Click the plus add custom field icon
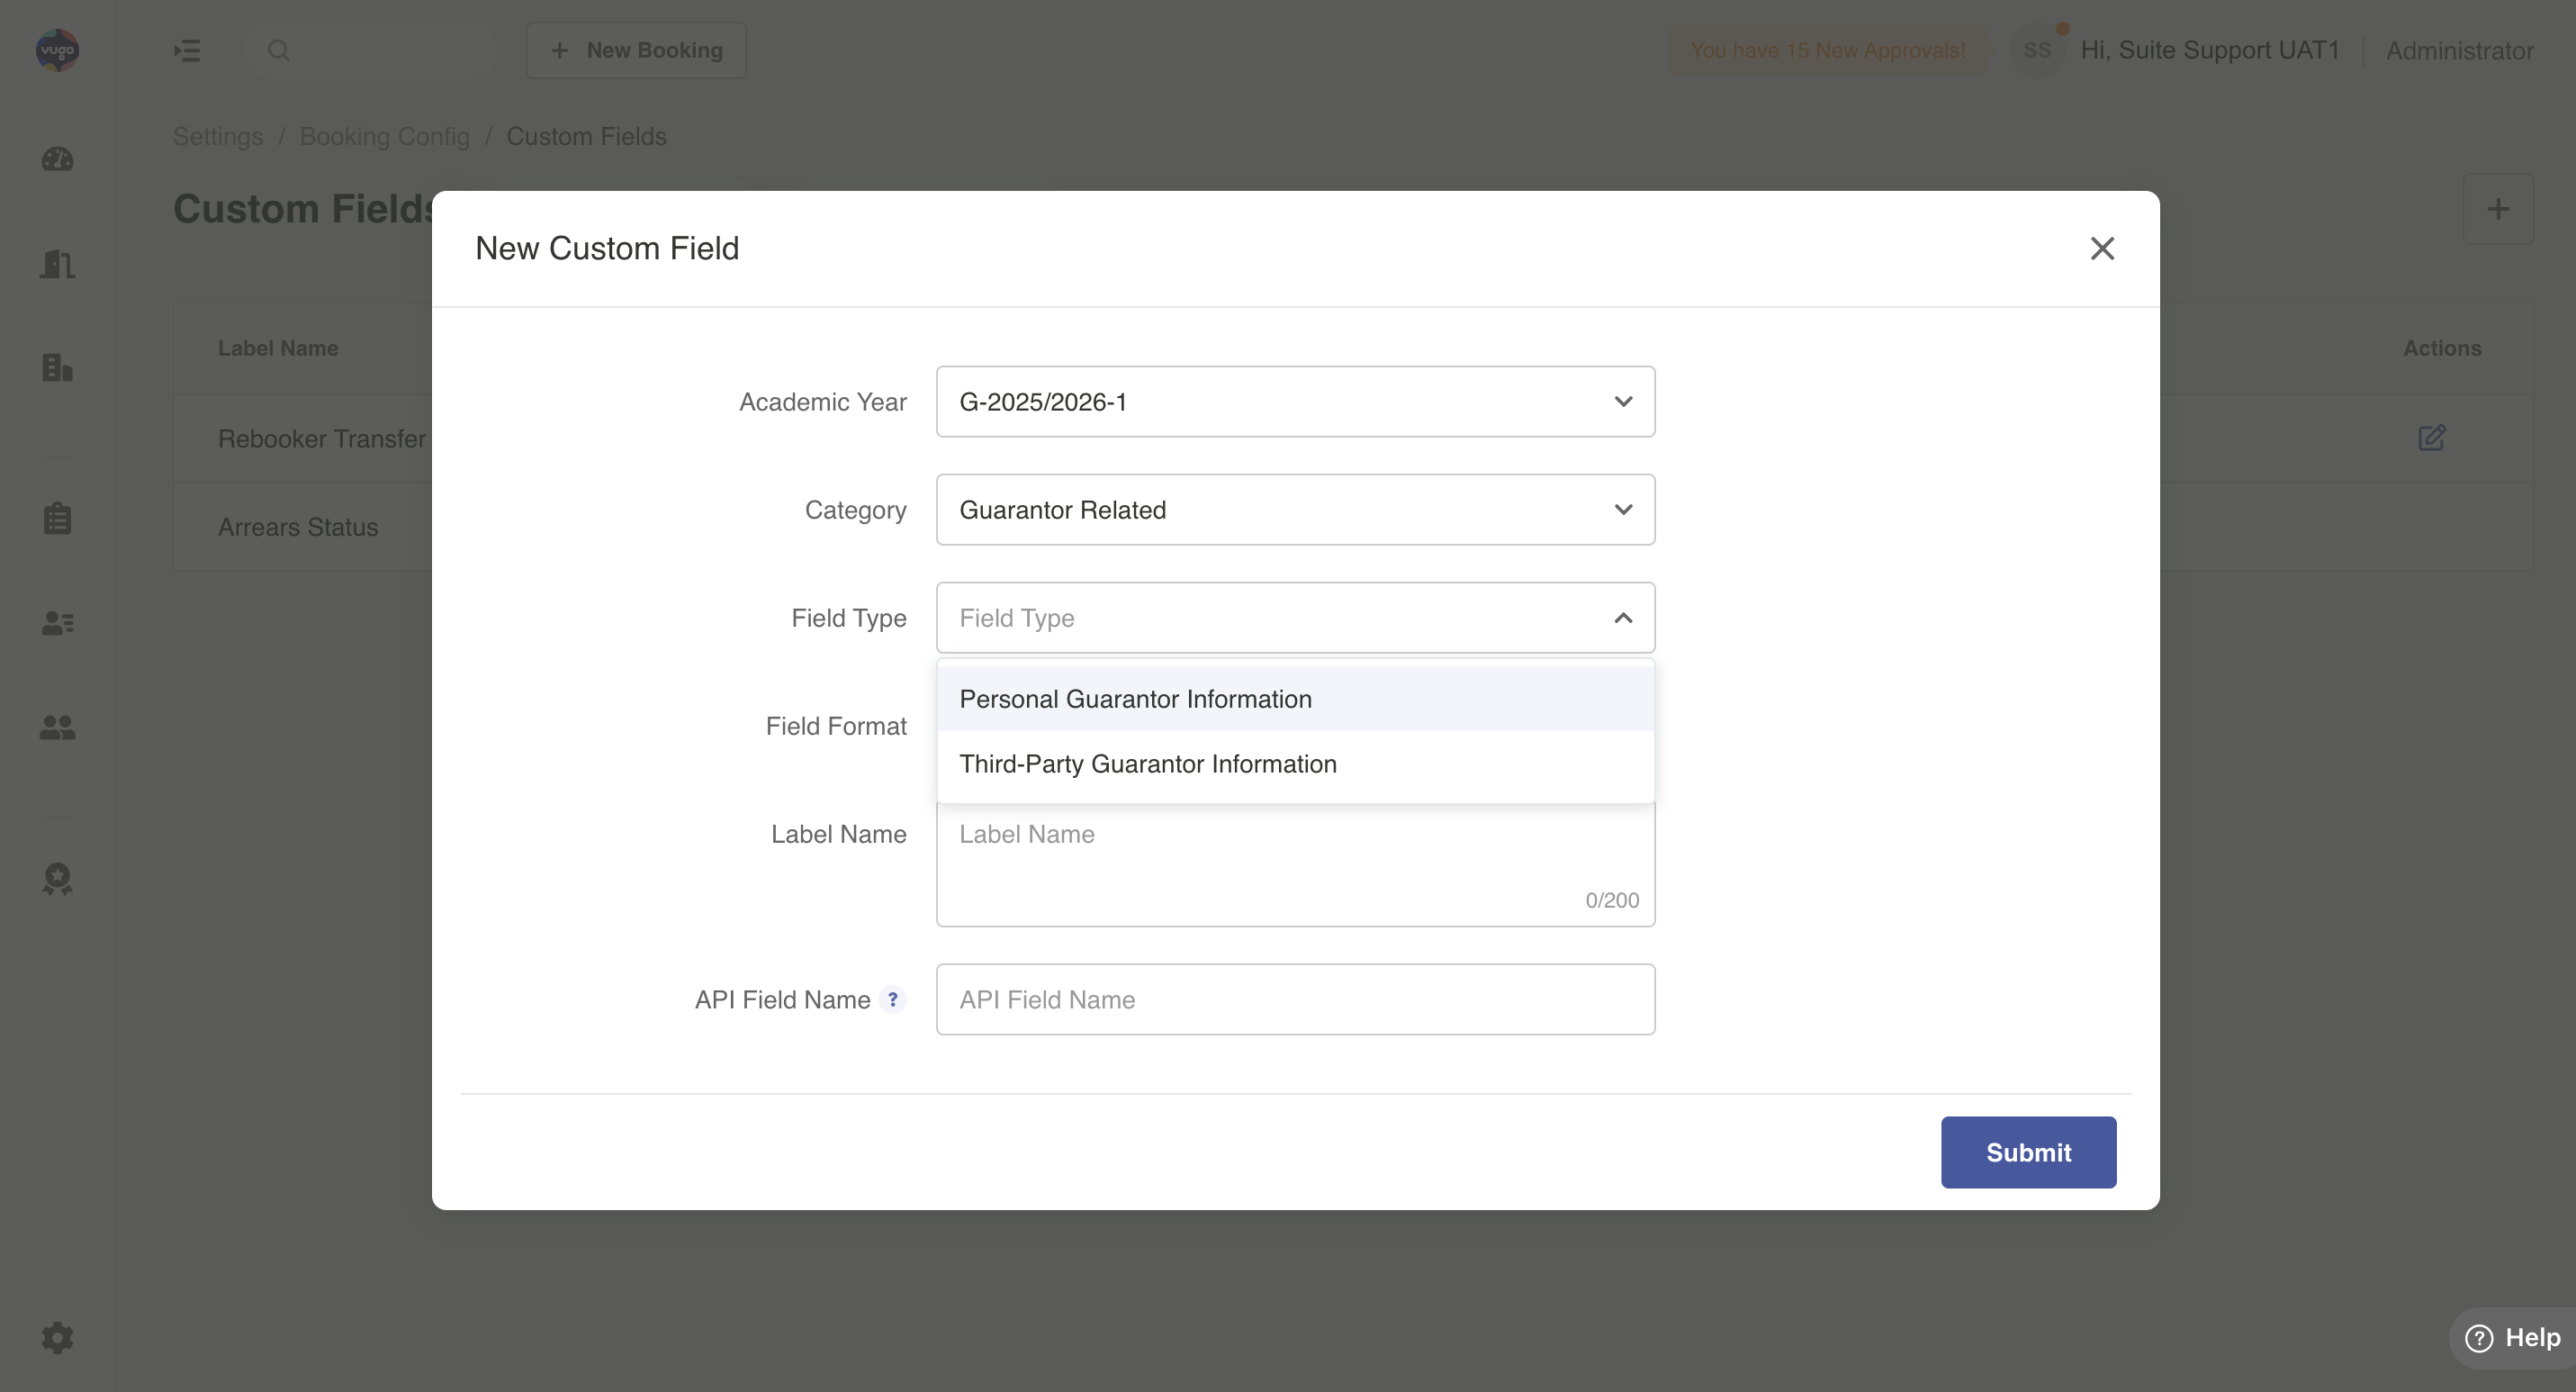Viewport: 2576px width, 1392px height. (x=2497, y=209)
